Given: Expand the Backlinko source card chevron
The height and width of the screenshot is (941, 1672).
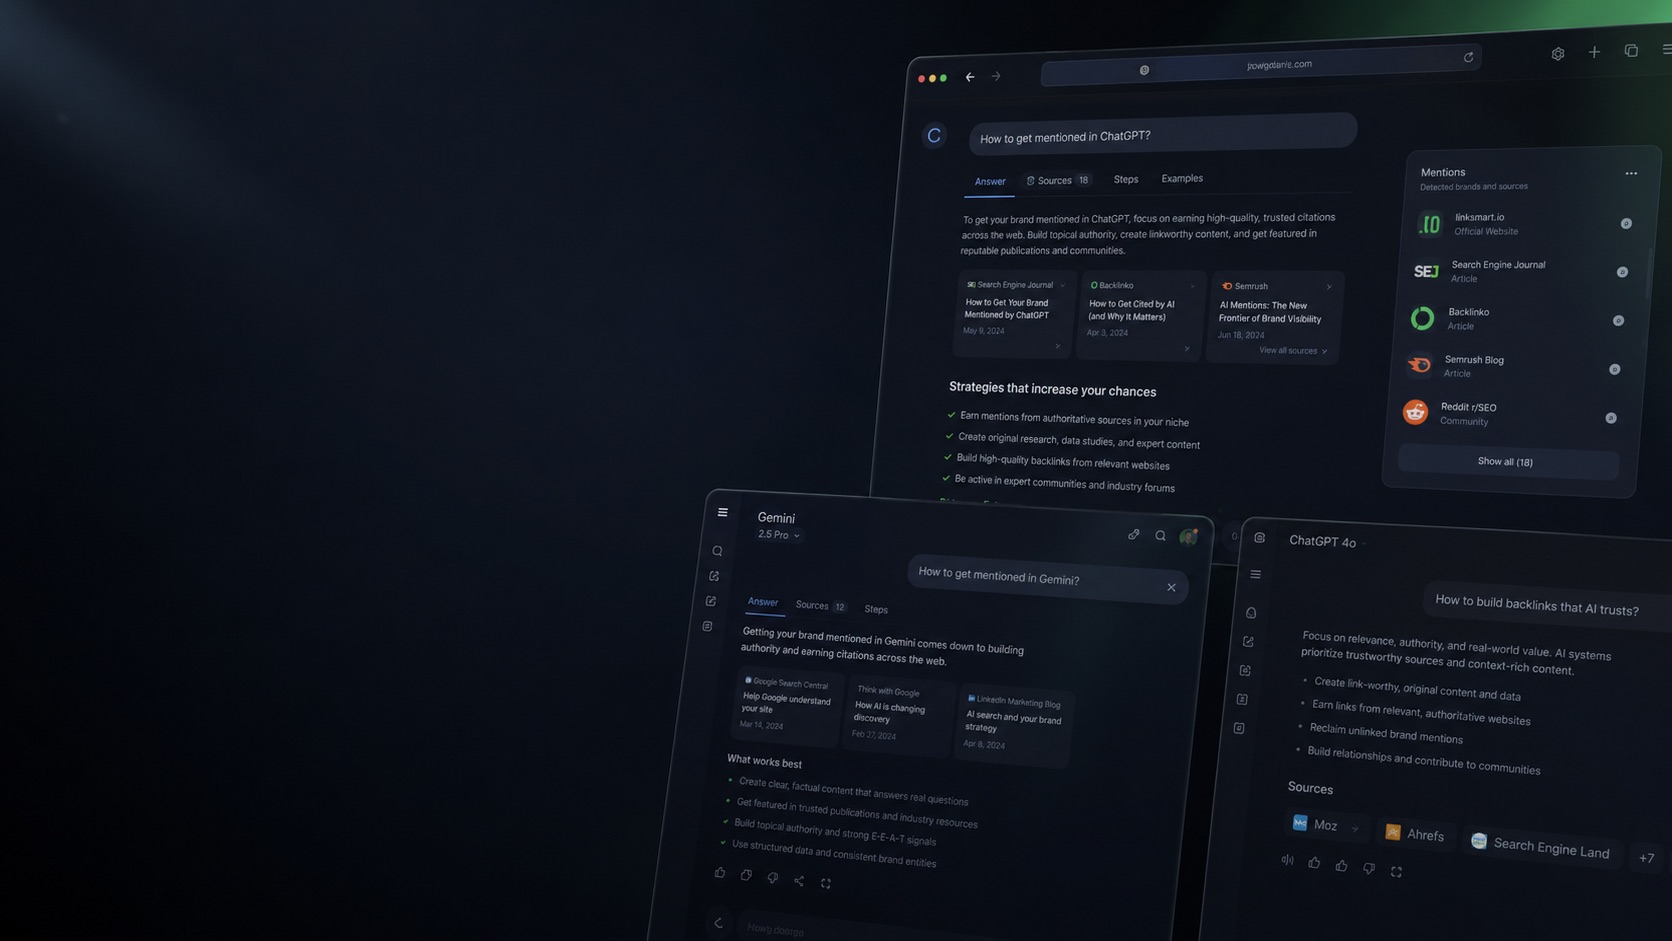Looking at the screenshot, I should [x=1192, y=287].
